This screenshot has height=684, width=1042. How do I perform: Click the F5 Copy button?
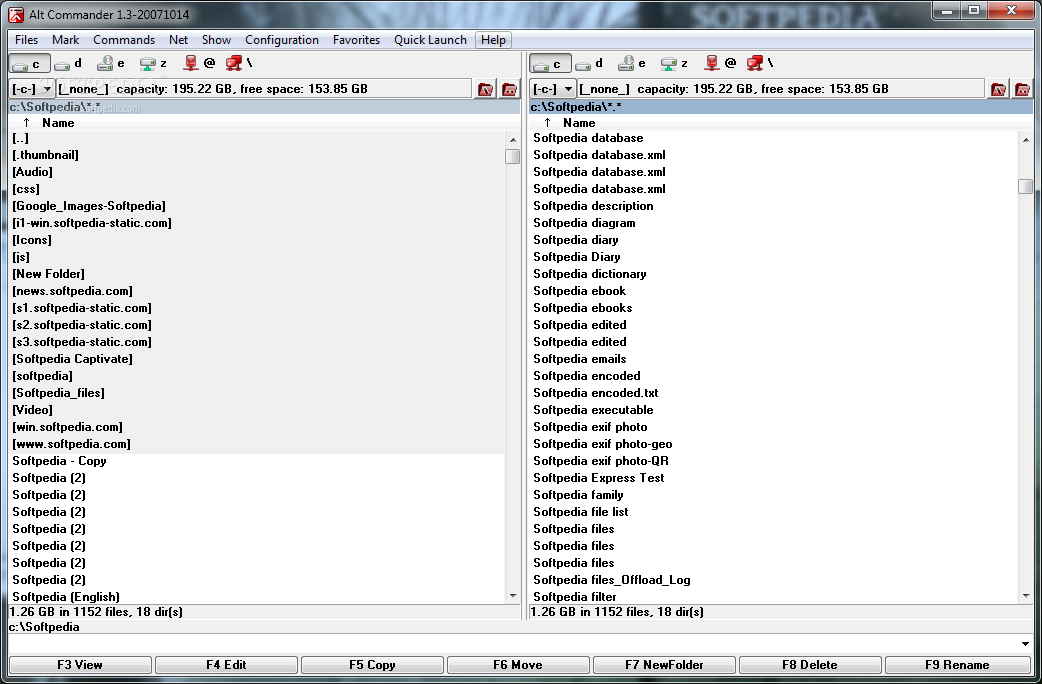point(372,665)
